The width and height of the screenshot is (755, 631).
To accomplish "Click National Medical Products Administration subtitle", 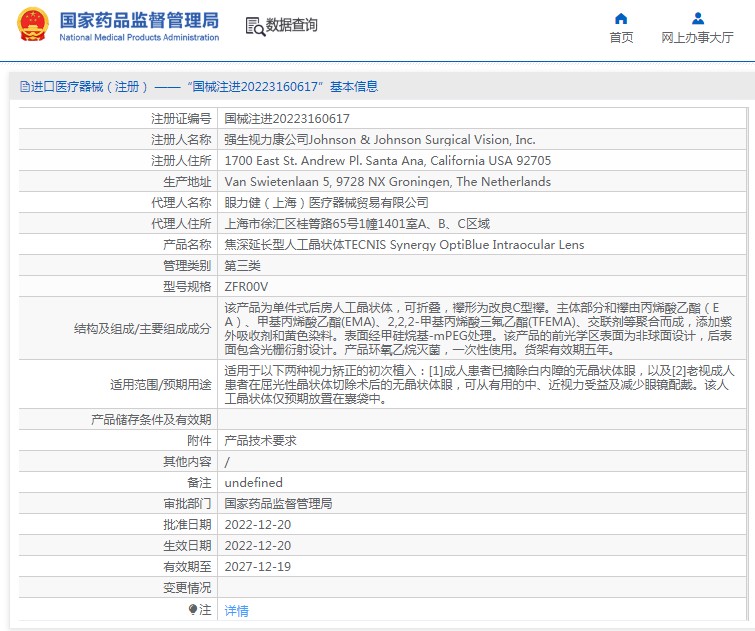I will [139, 38].
